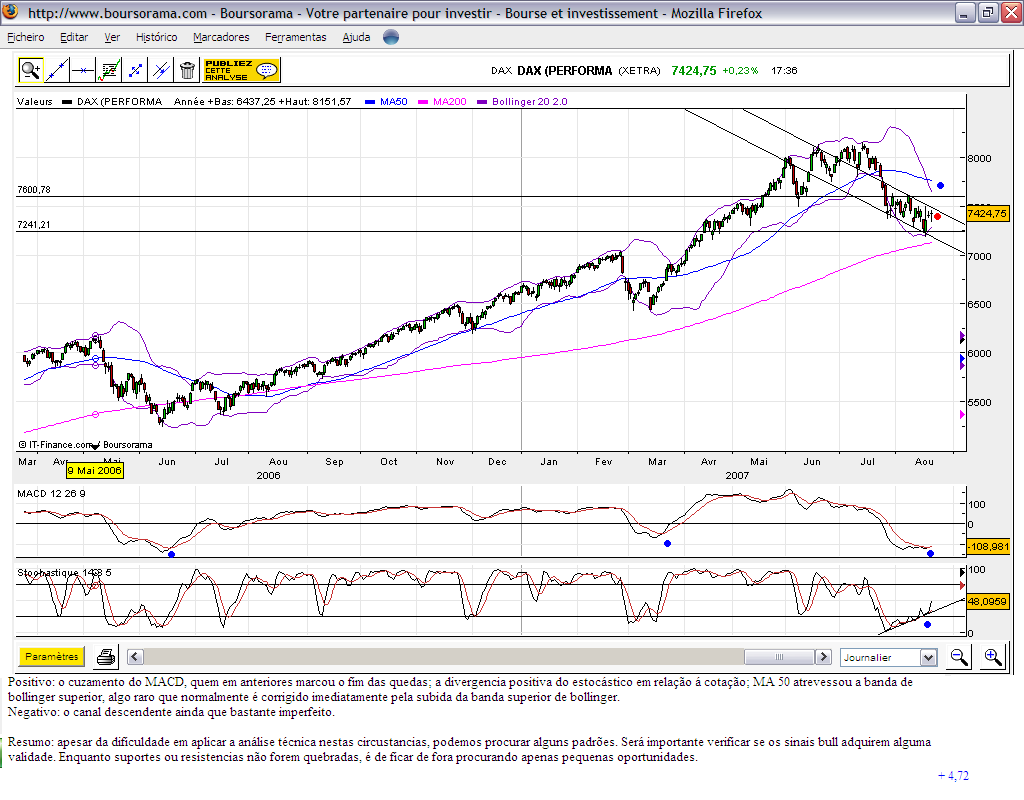Click the 48,0959 stochastic value tag

click(987, 601)
